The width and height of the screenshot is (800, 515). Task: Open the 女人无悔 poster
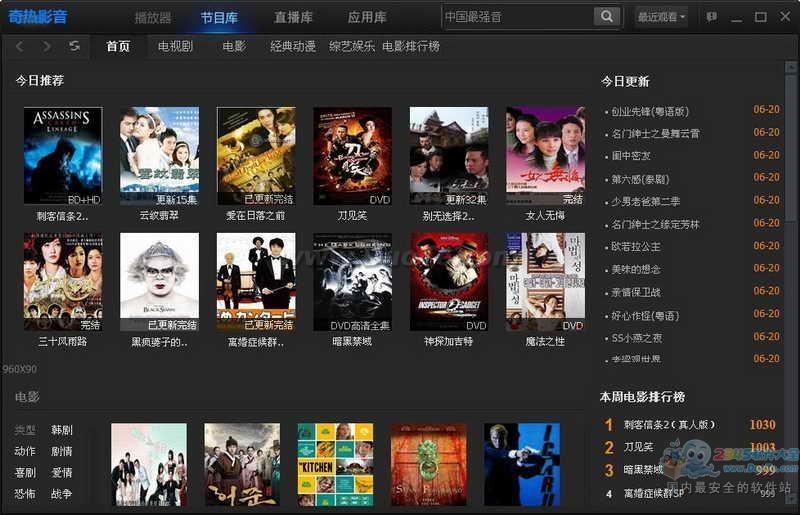pos(545,156)
